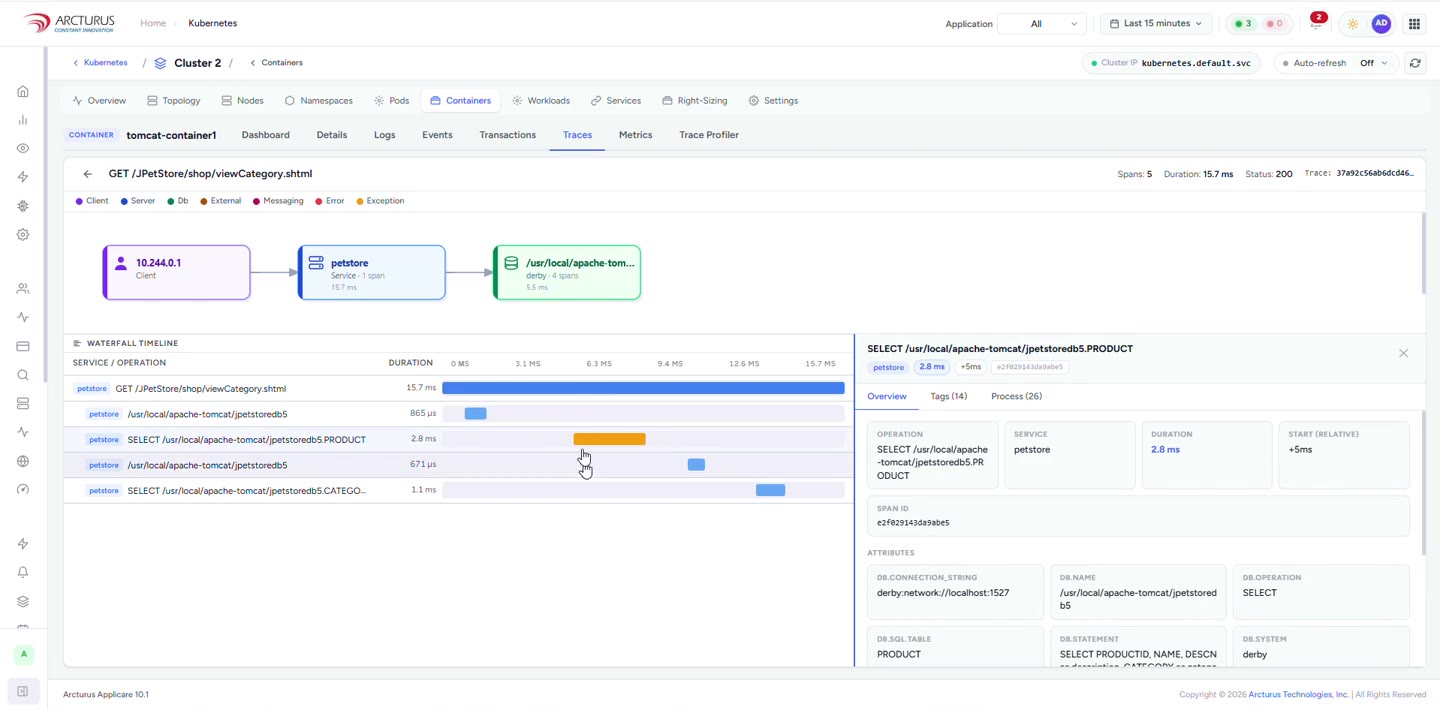The image size is (1440, 710).
Task: Select the petstore service node
Action: pos(372,272)
